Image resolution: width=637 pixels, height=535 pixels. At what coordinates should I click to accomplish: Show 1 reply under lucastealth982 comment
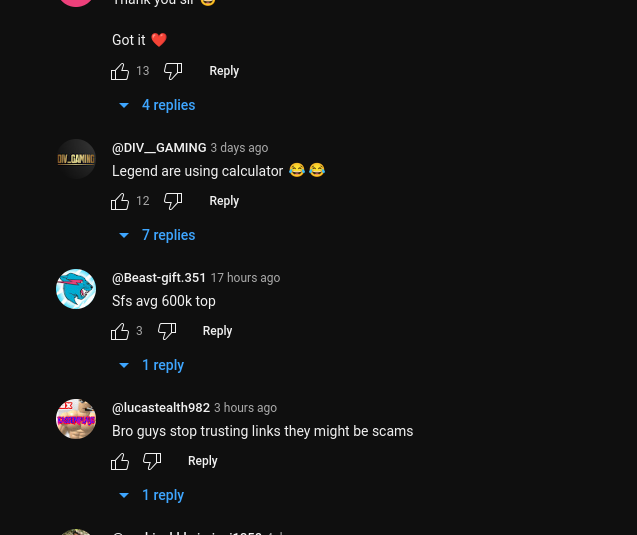[x=152, y=495]
